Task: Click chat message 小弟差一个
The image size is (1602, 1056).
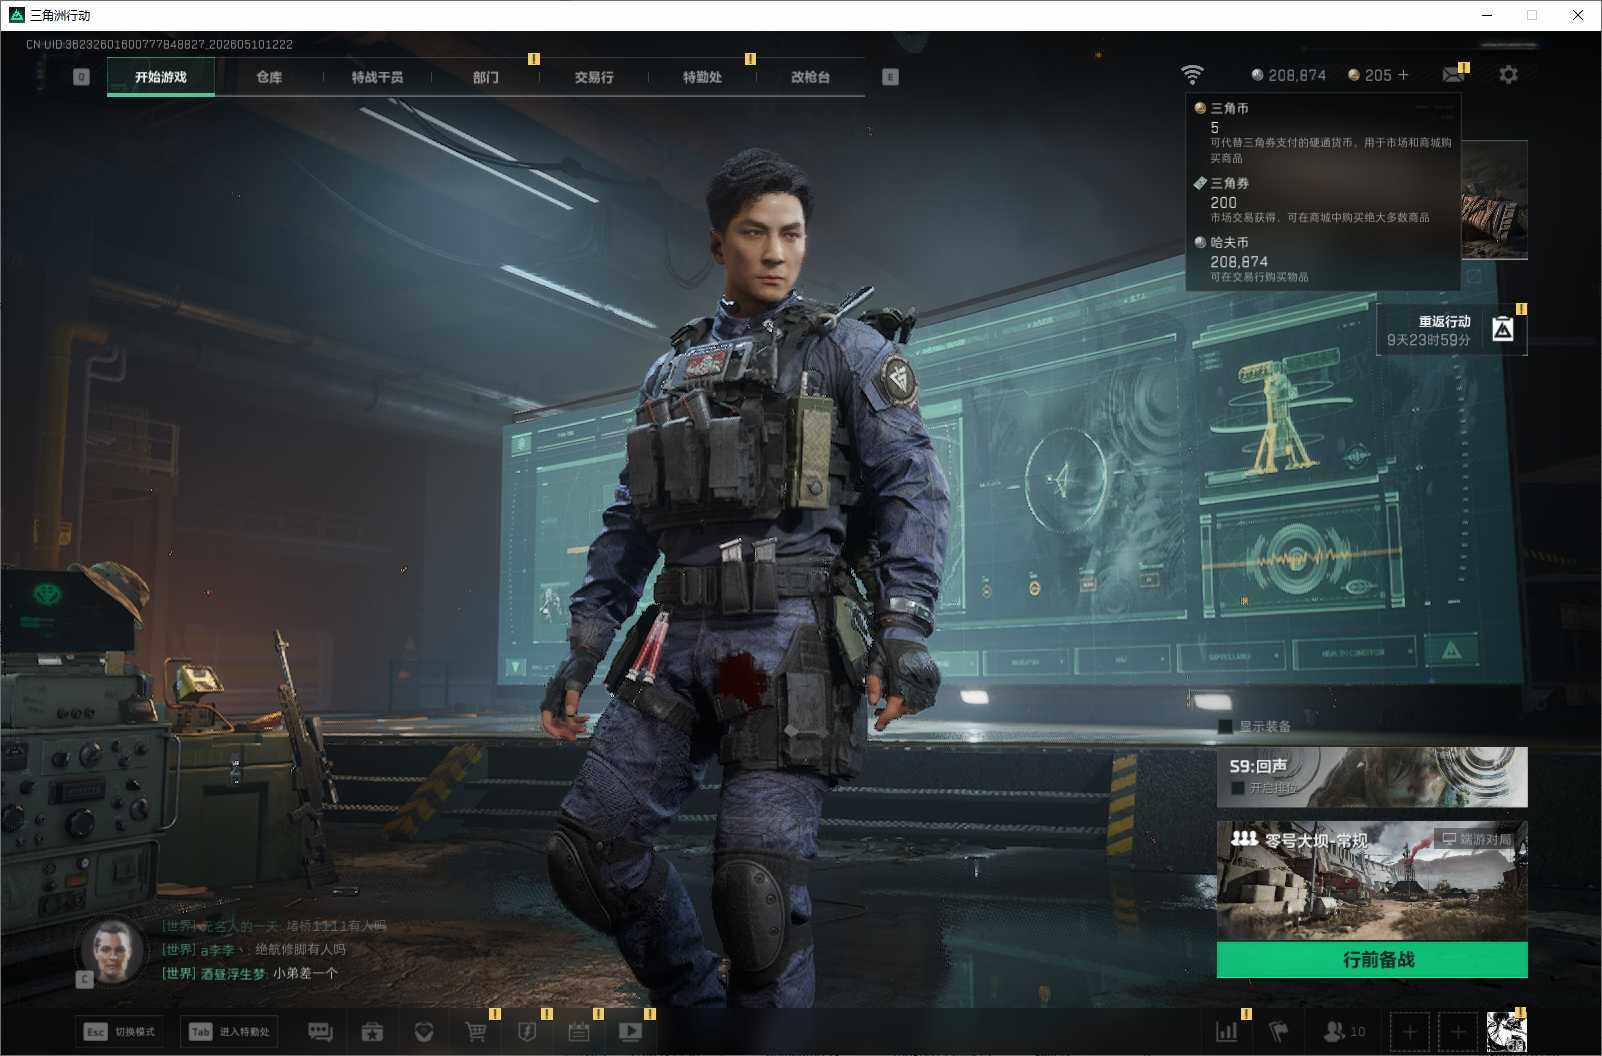Action: coord(305,973)
